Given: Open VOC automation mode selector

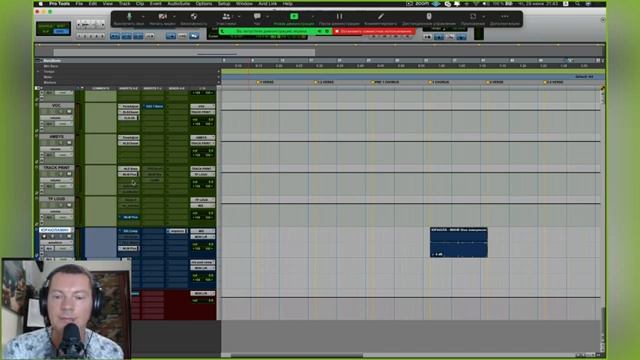Looking at the screenshot, I should pos(63,124).
